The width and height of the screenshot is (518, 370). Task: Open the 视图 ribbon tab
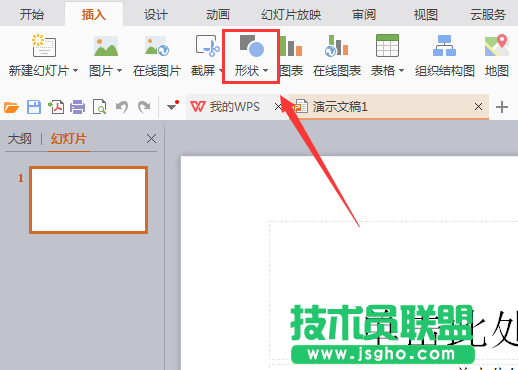click(x=426, y=15)
